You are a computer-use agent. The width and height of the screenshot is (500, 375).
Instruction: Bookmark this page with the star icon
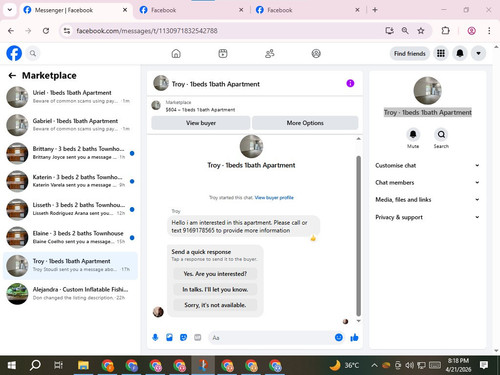pos(421,31)
